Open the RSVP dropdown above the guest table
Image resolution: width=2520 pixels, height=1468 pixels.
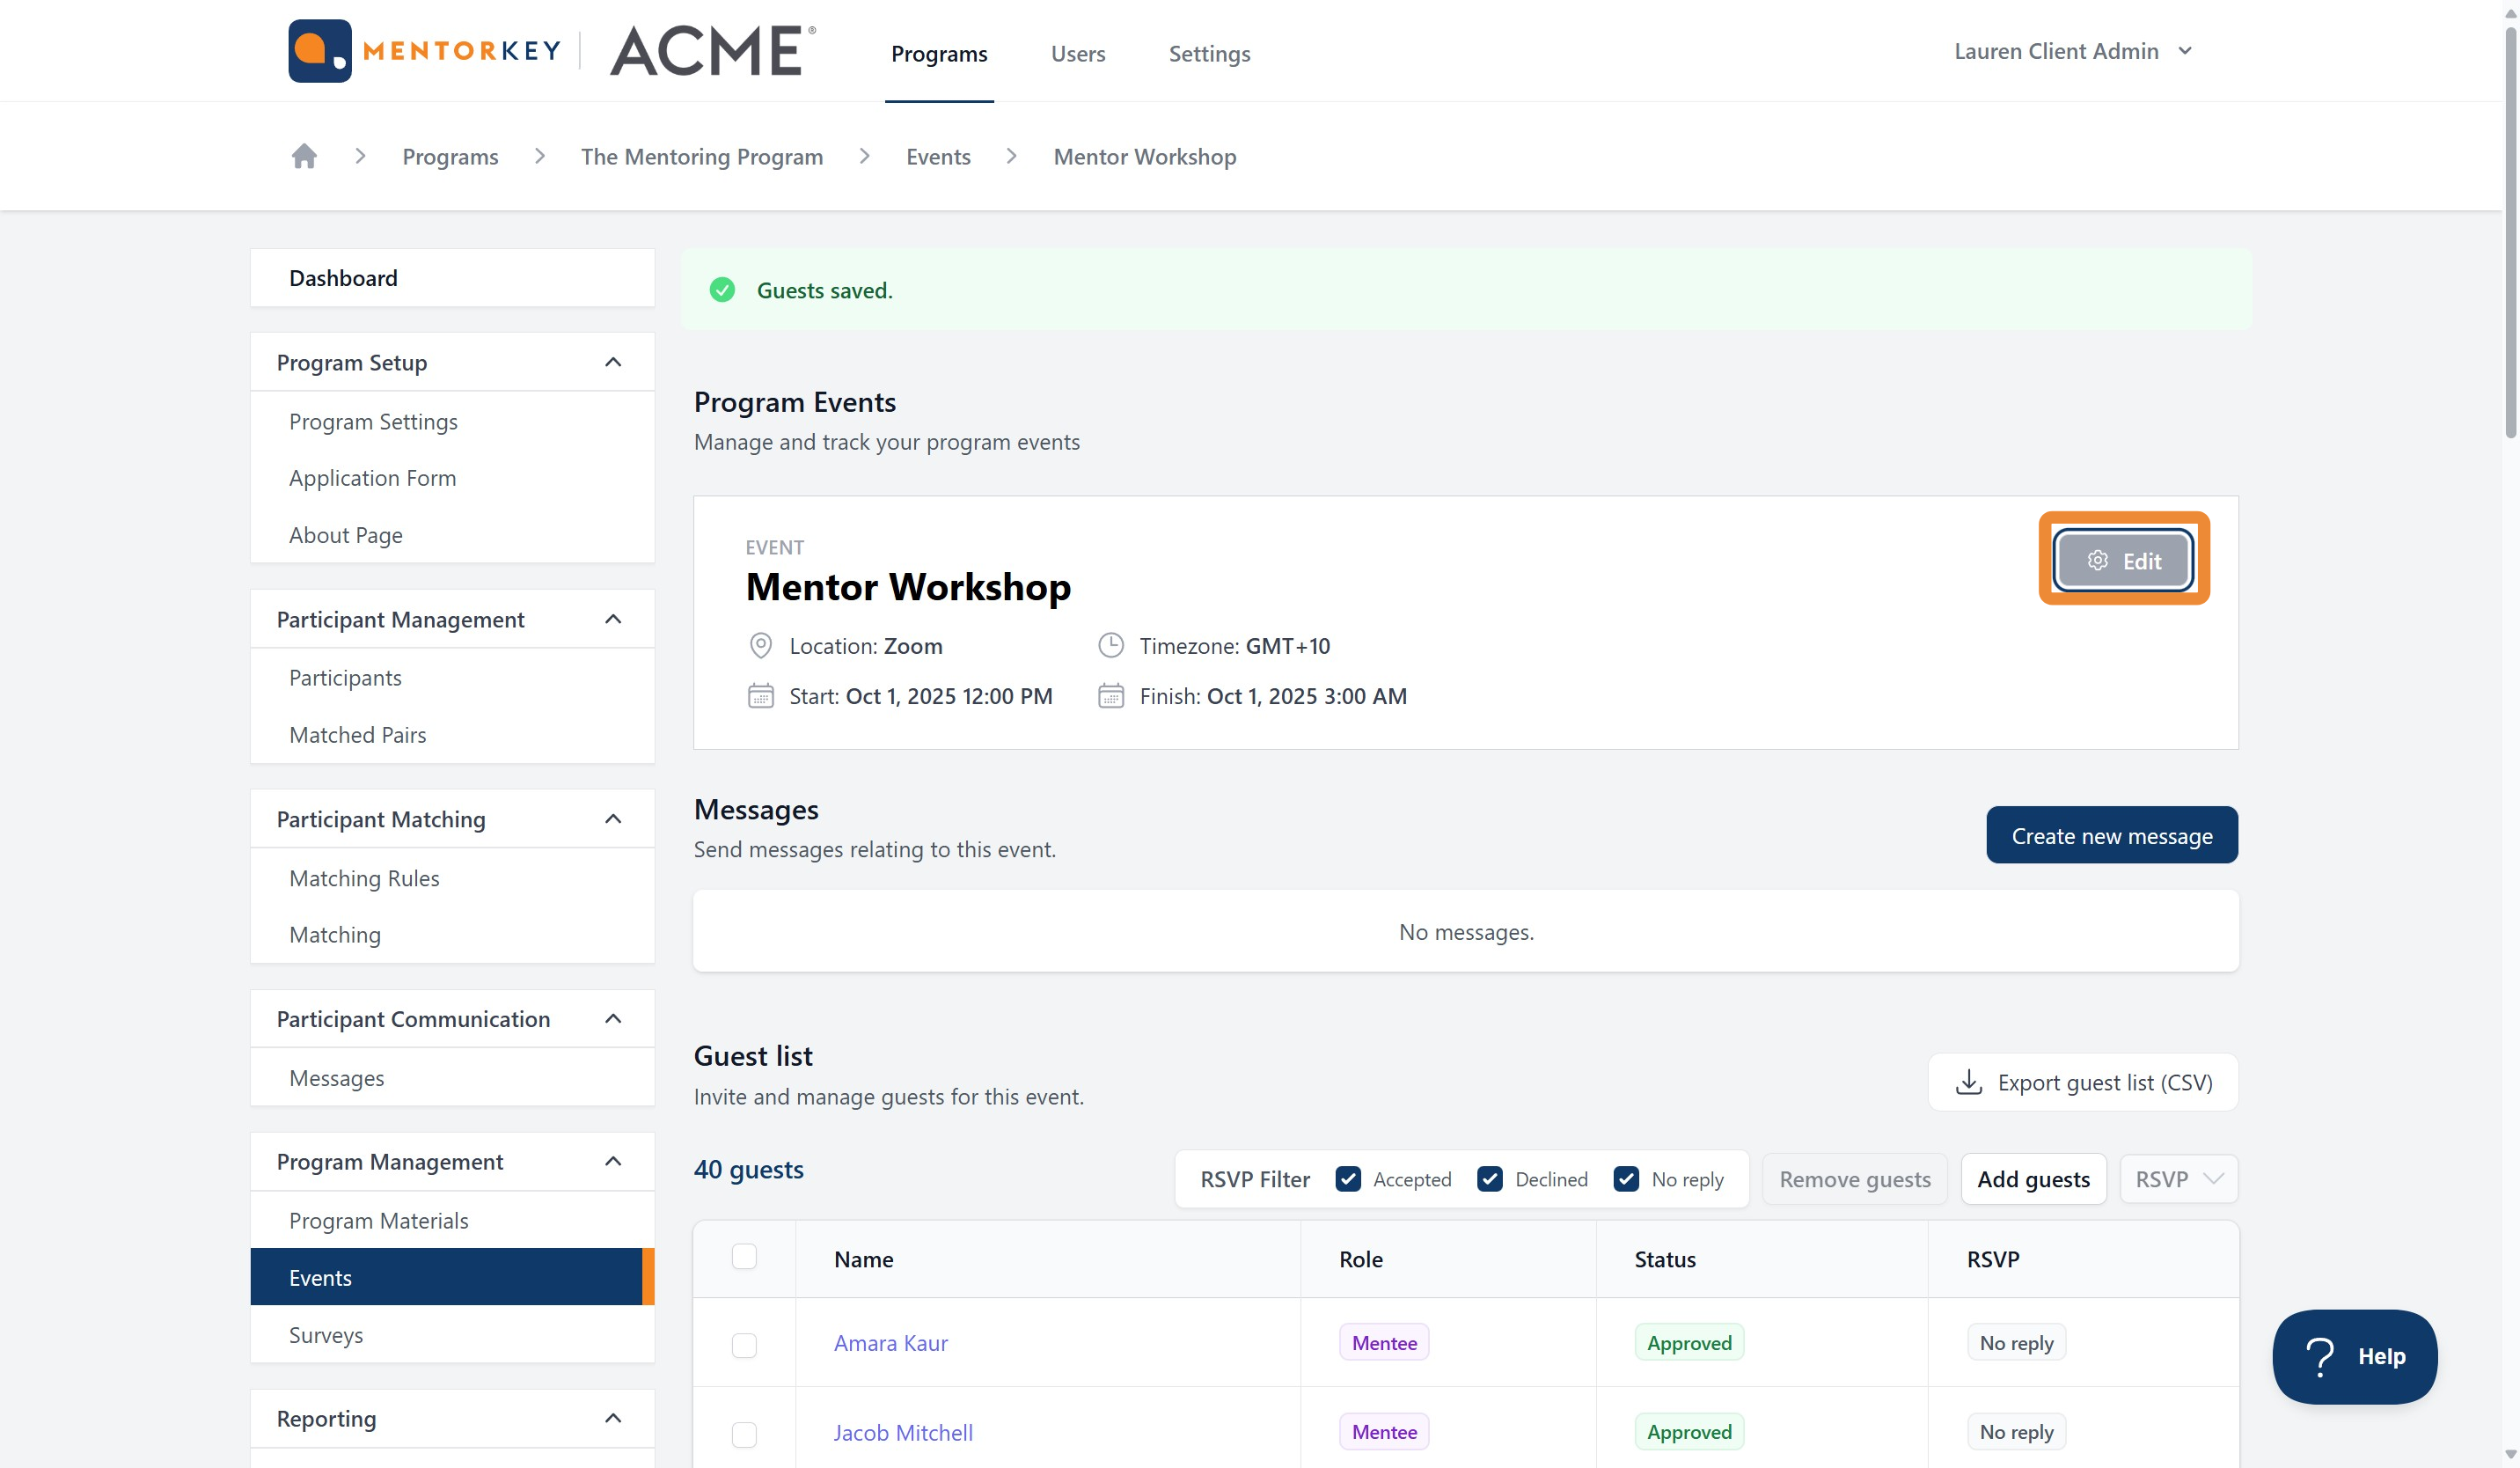(2178, 1179)
